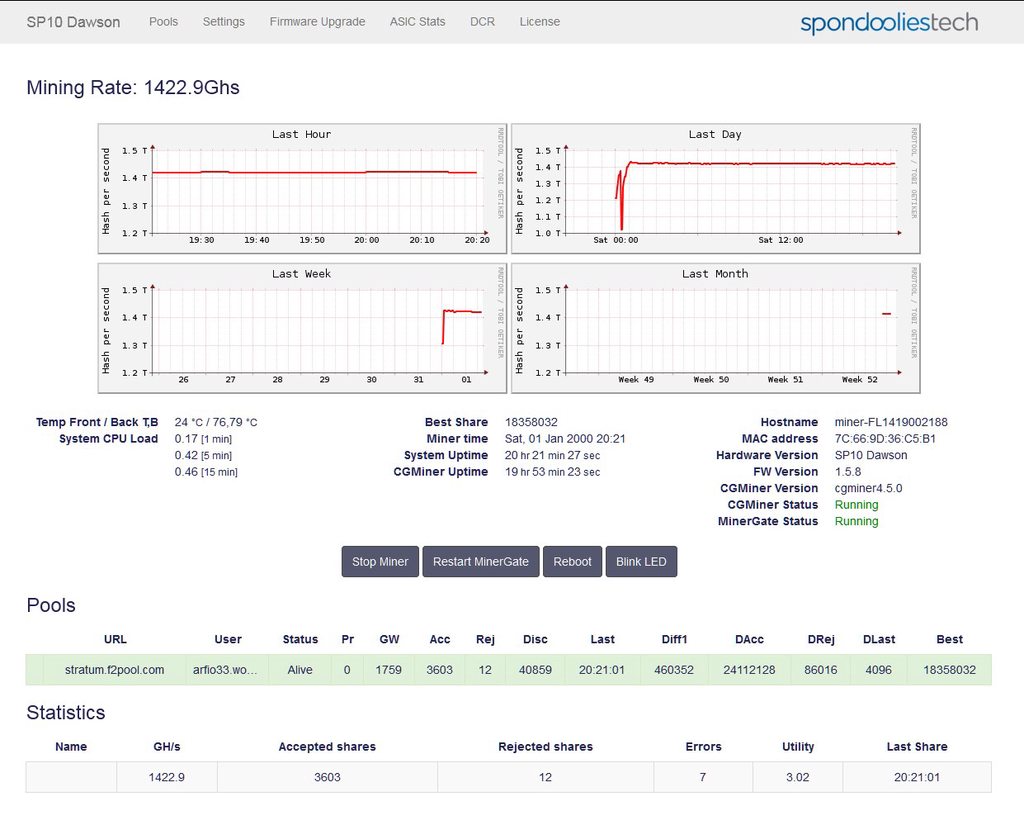Click the CGMiner version cgminer4.5.0
The image size is (1024, 825).
point(869,488)
